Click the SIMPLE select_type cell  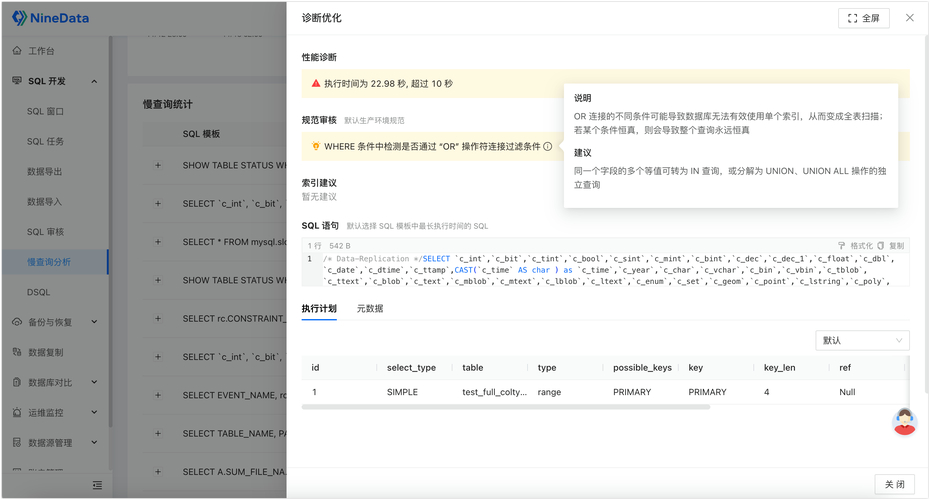402,392
